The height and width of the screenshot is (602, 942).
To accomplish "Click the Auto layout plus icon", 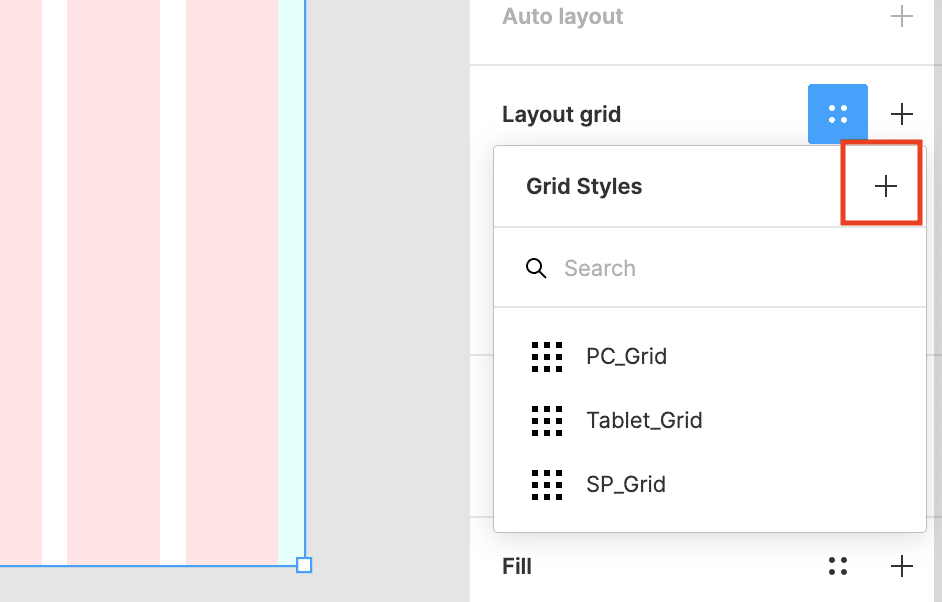I will 901,17.
